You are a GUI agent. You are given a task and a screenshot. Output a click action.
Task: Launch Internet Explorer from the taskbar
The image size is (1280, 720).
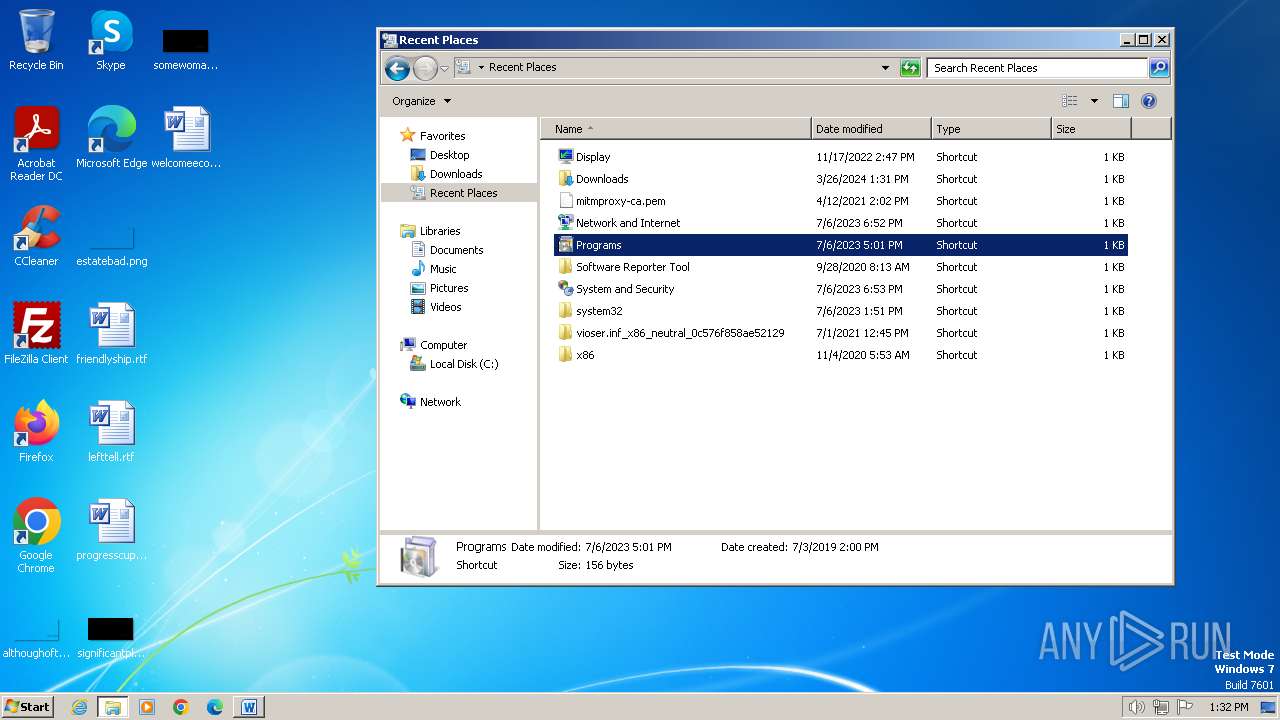point(80,707)
